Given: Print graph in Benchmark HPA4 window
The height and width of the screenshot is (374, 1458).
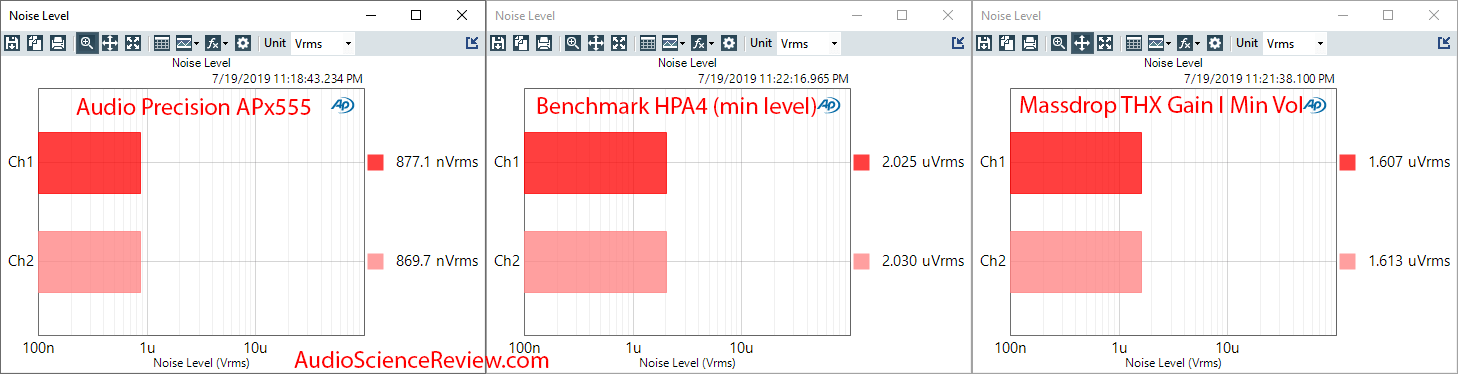Looking at the screenshot, I should coord(544,43).
